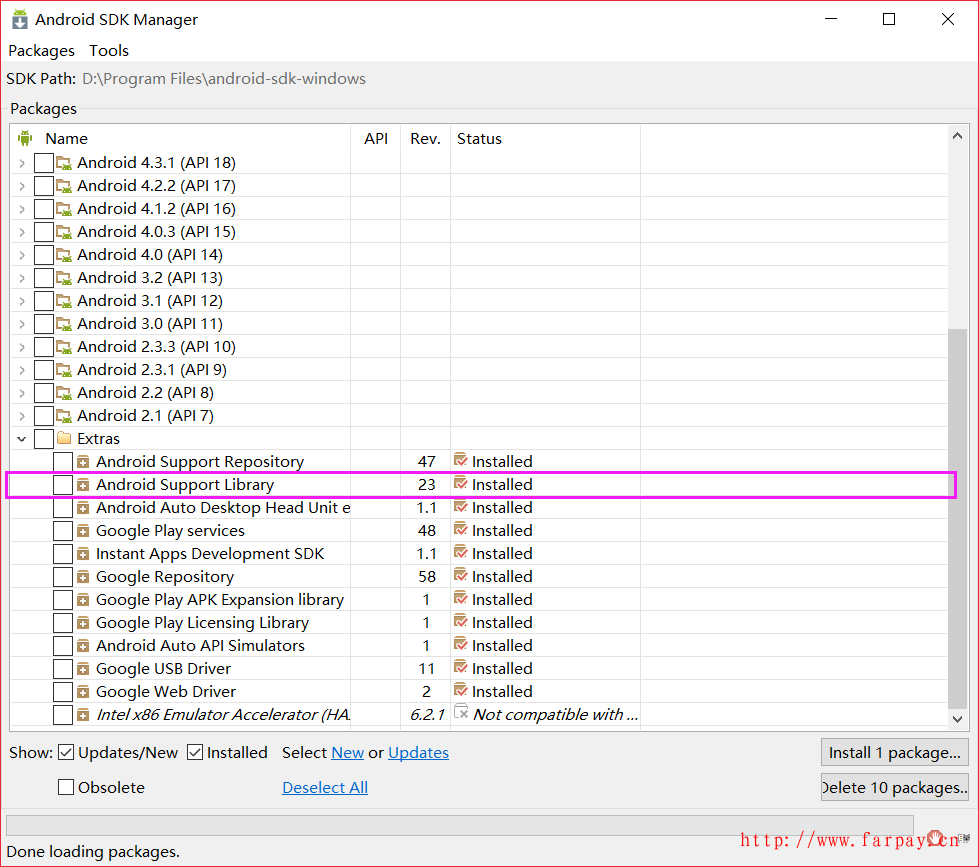
Task: Click the Status column header
Action: (x=479, y=139)
